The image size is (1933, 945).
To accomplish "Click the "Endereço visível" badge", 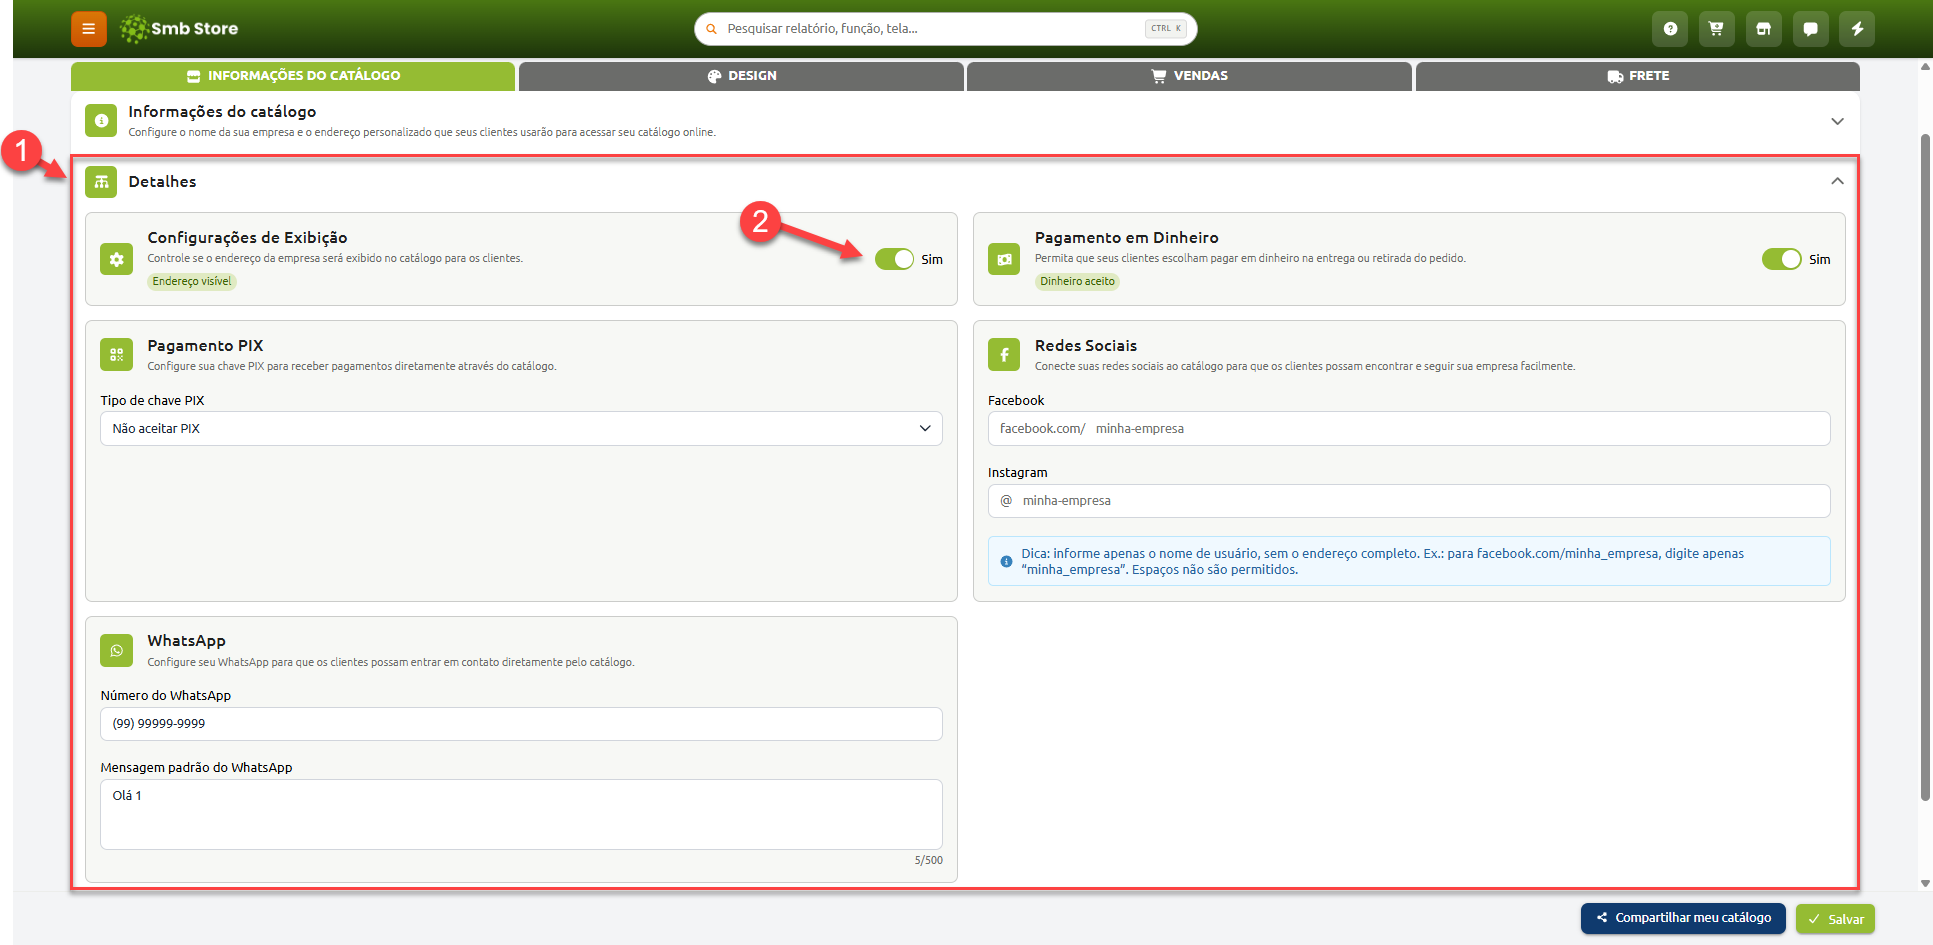I will (x=192, y=282).
